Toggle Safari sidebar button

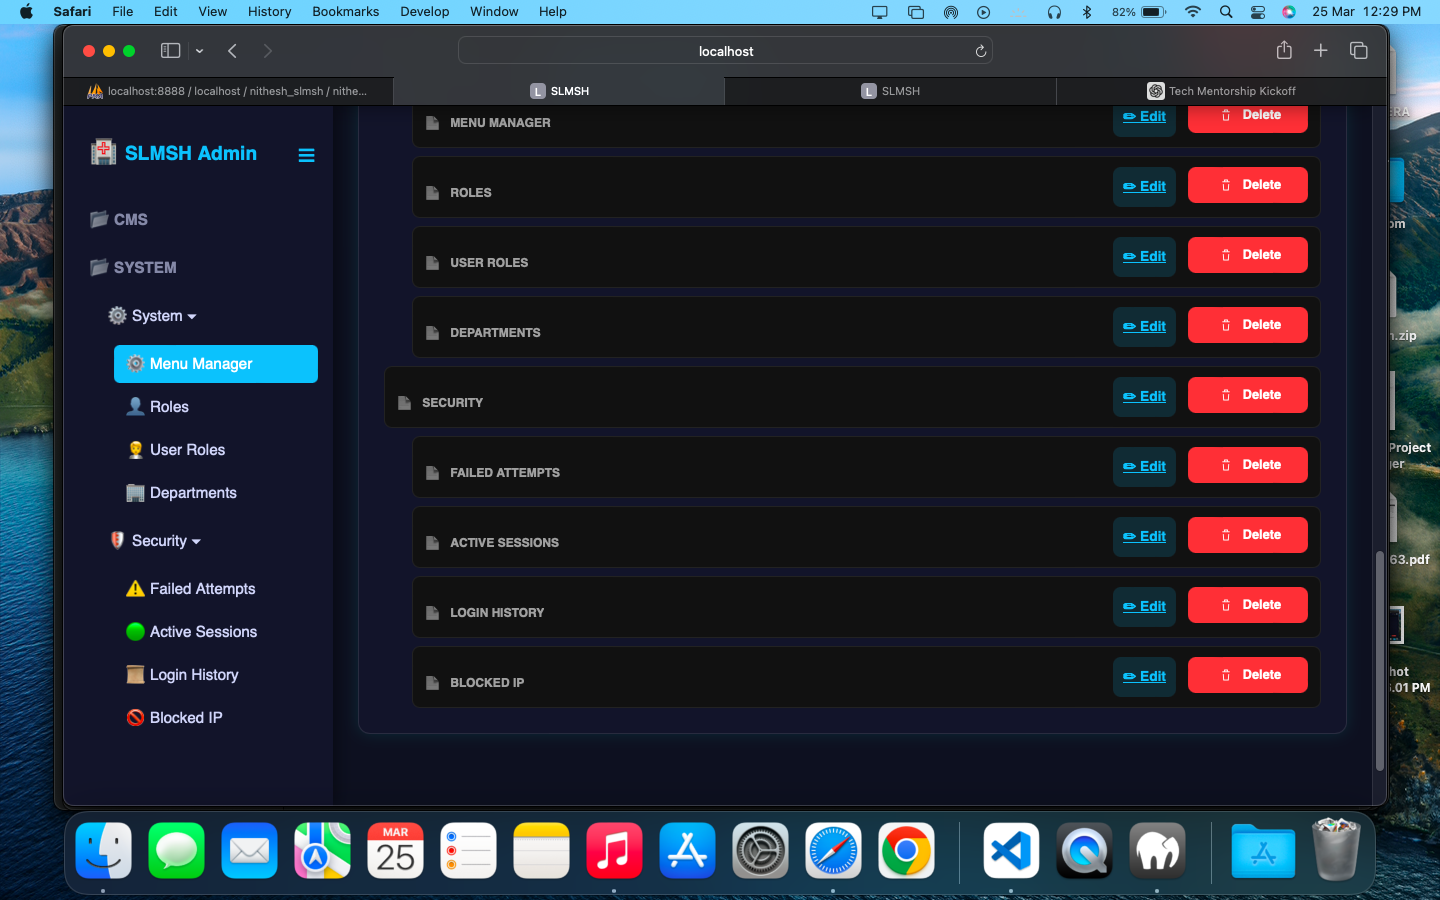[x=171, y=51]
